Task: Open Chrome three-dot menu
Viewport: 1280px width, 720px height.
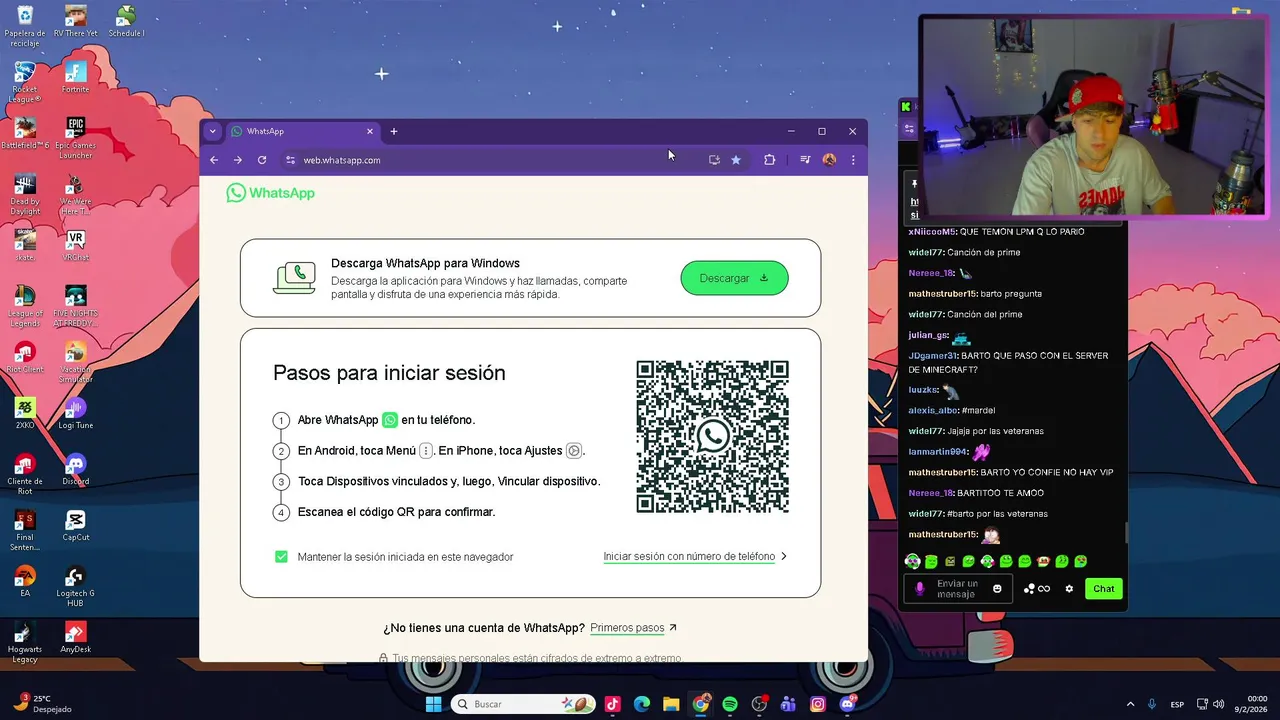Action: point(853,160)
